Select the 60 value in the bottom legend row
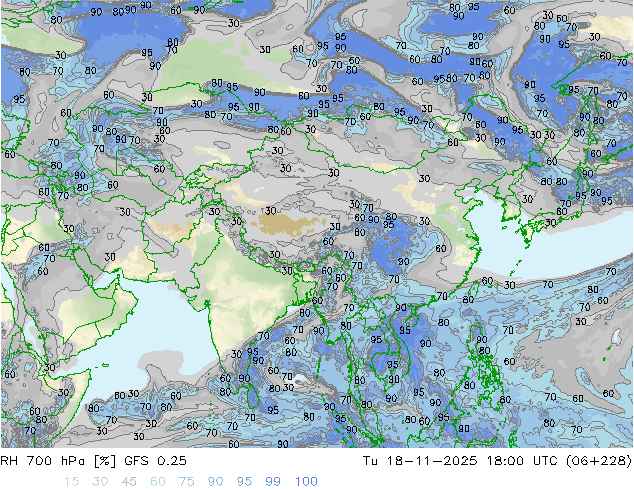Screen dimensions: 634x490 pyautogui.click(x=158, y=482)
